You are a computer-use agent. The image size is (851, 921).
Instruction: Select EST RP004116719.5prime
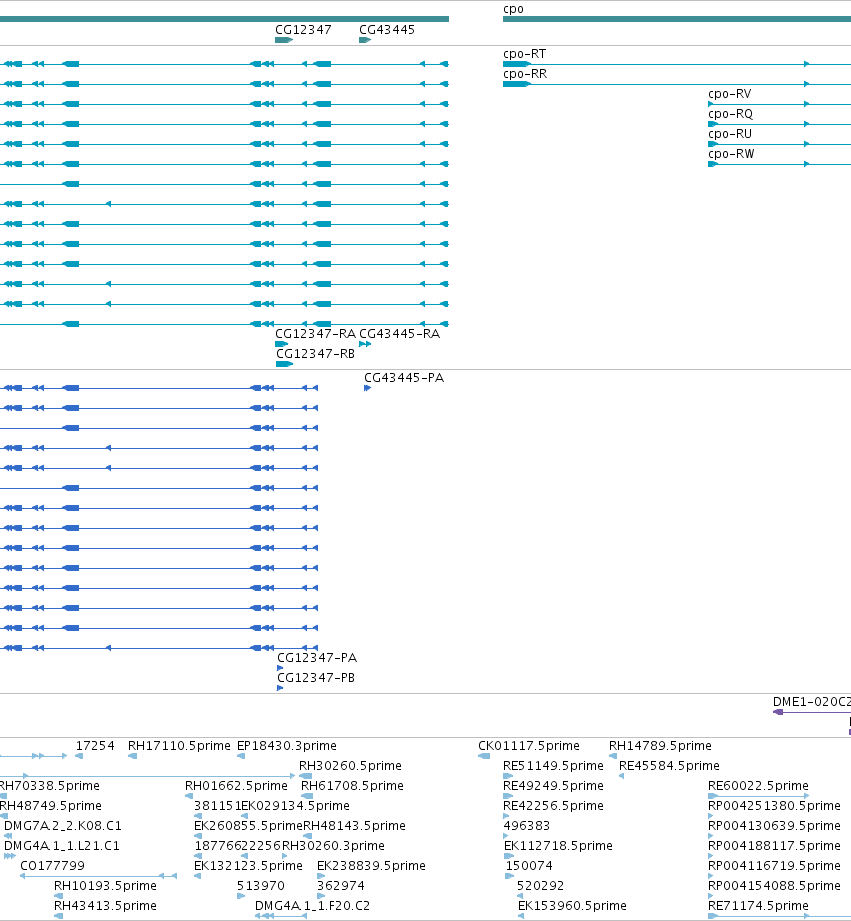[x=774, y=866]
